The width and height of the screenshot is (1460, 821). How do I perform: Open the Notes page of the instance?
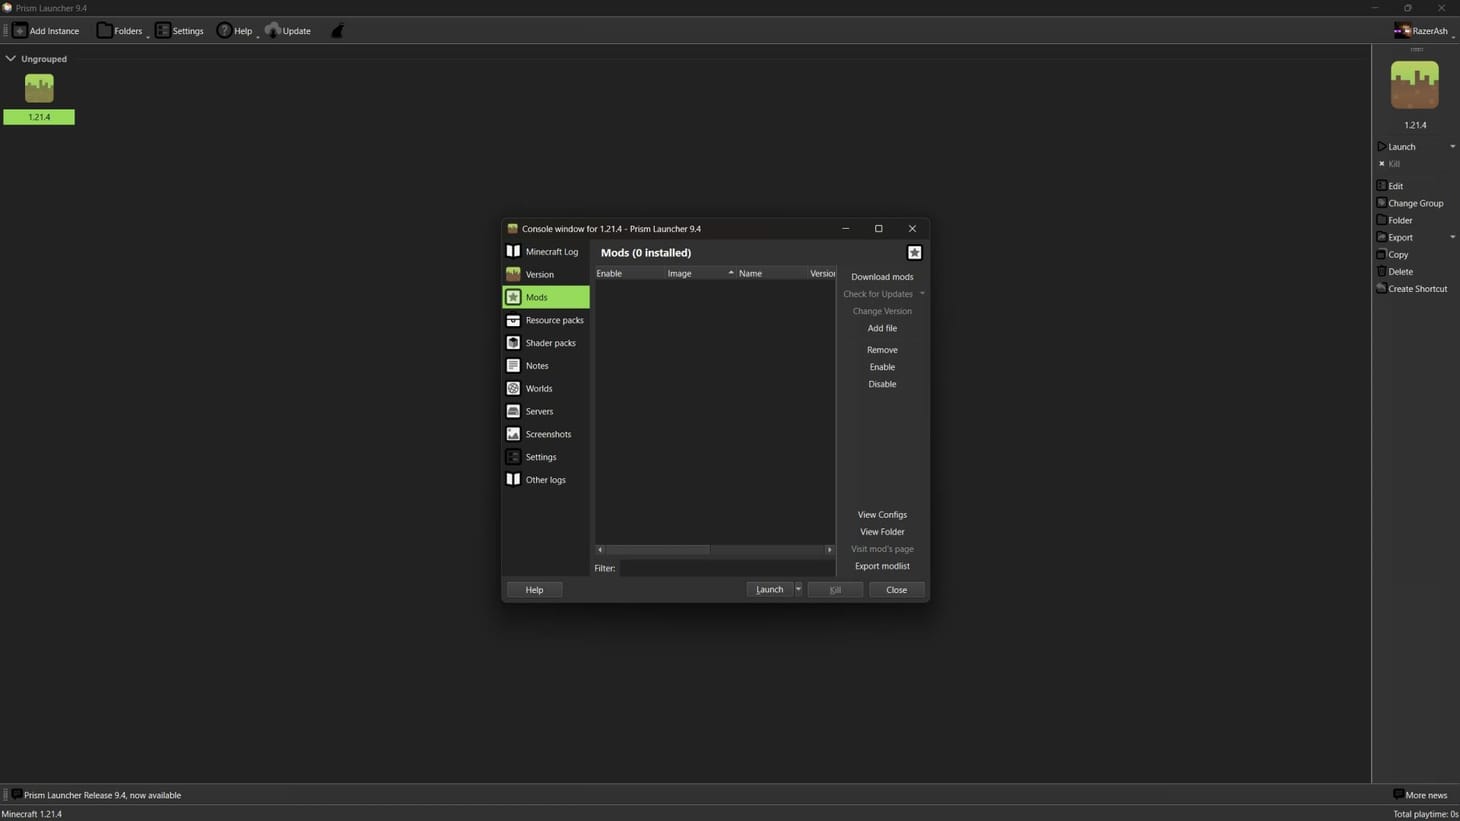coord(537,365)
